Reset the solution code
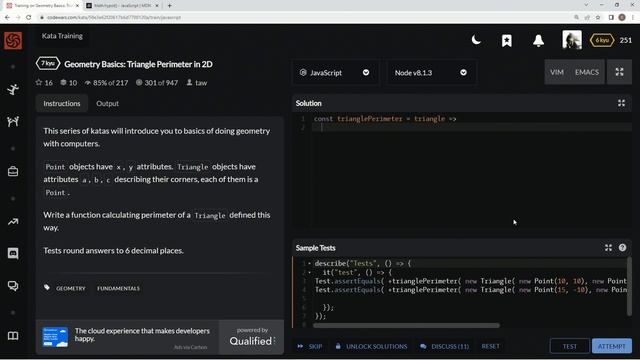The image size is (640, 360). 490,346
